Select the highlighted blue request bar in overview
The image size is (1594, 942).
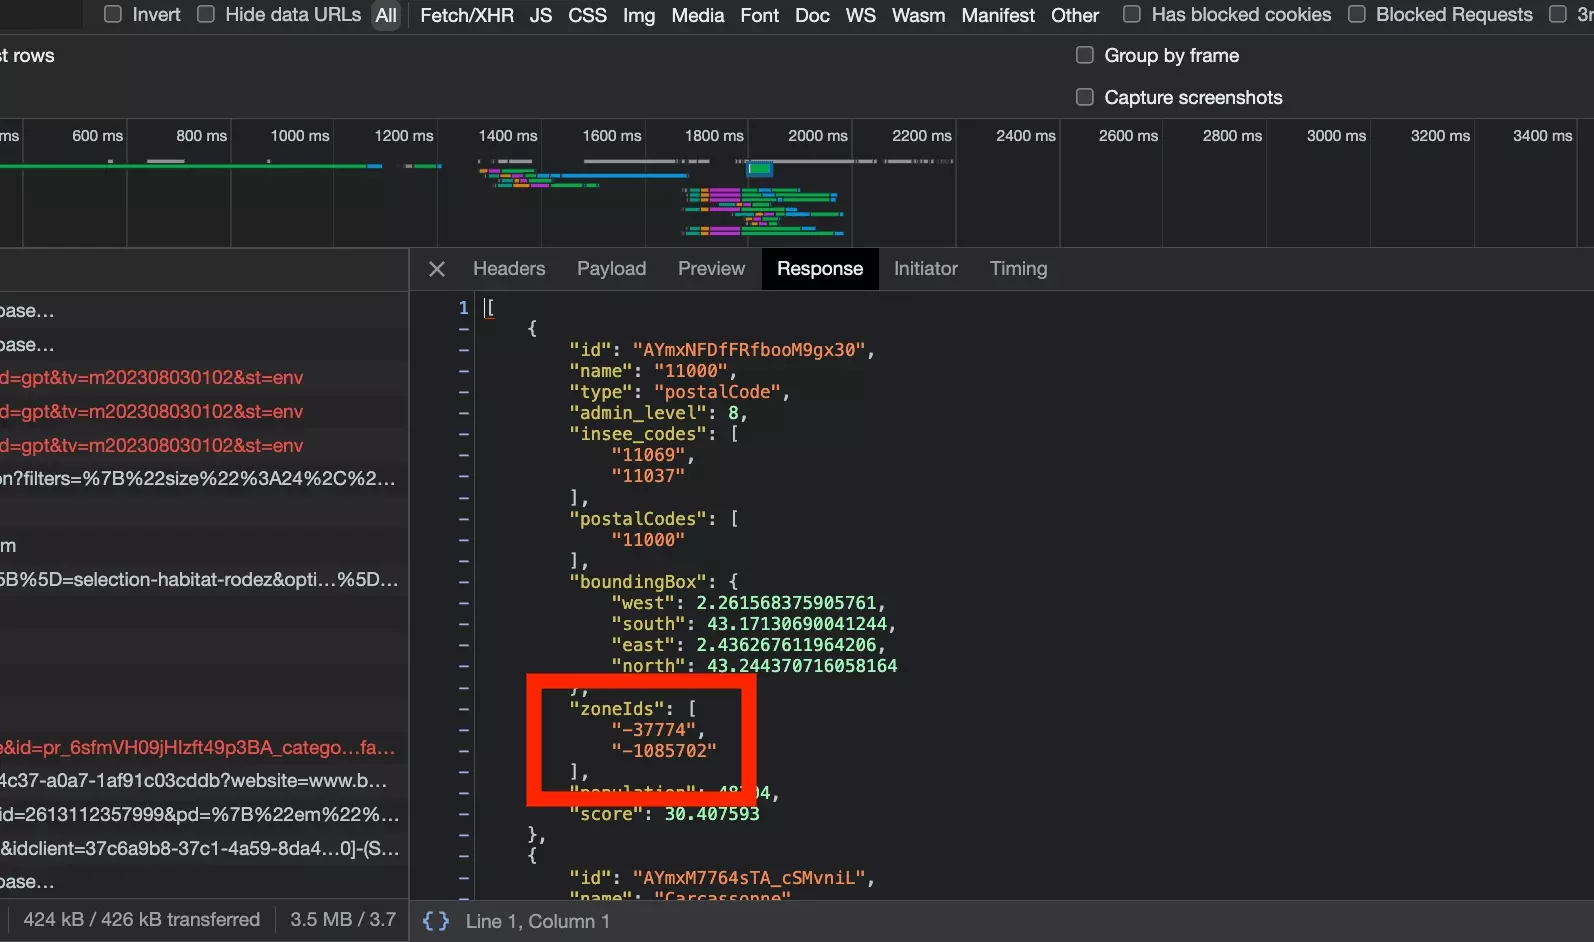coord(760,170)
